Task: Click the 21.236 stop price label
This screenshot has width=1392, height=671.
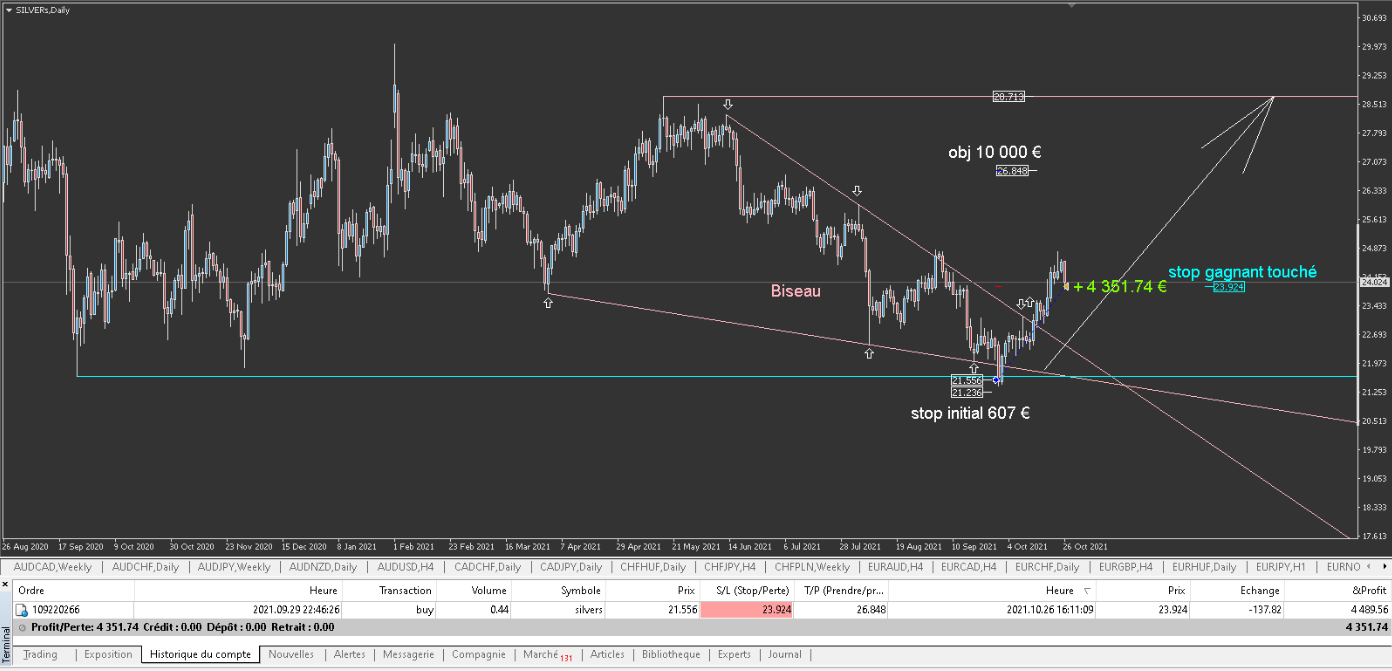Action: point(967,393)
